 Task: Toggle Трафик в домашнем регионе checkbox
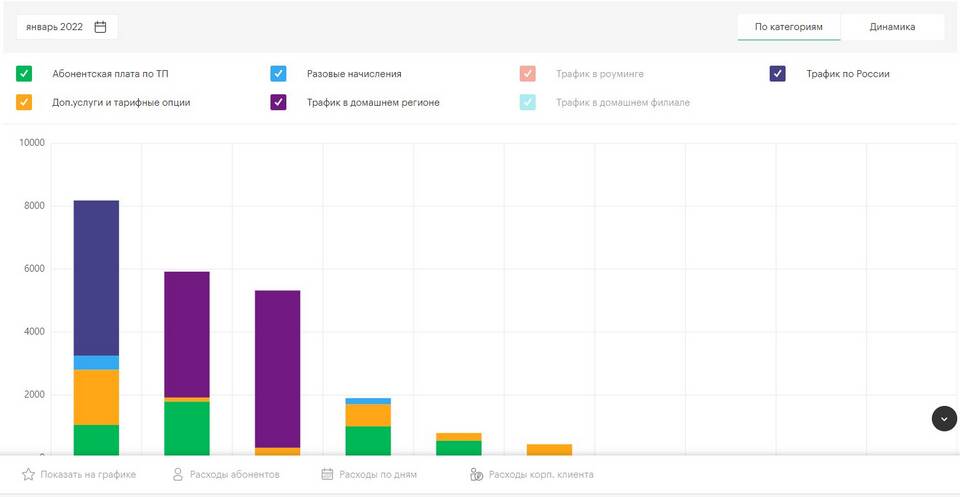279,102
